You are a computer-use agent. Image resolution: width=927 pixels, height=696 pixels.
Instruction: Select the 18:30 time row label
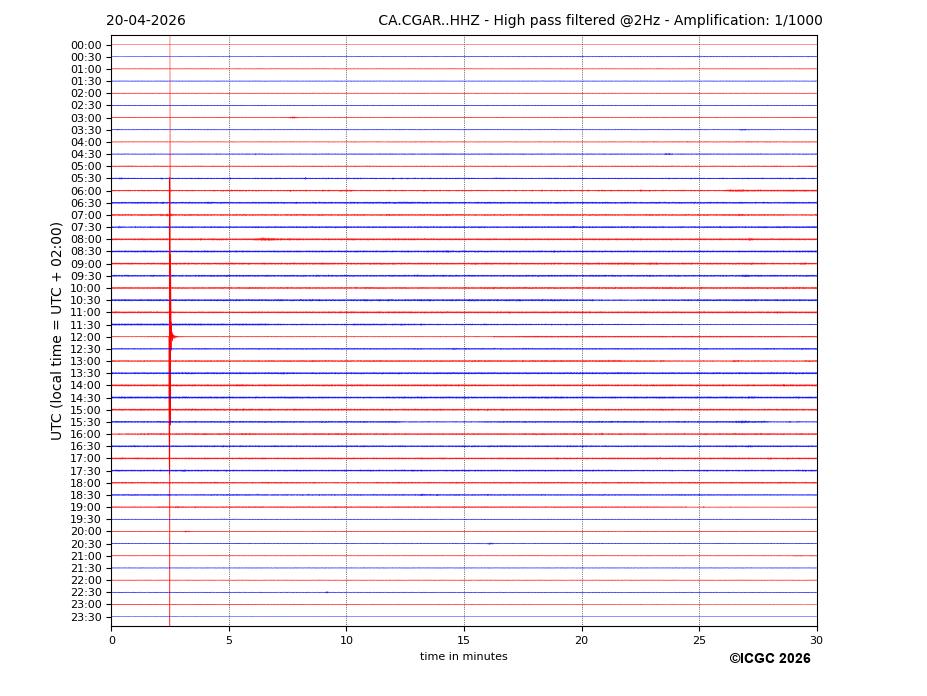pyautogui.click(x=86, y=495)
